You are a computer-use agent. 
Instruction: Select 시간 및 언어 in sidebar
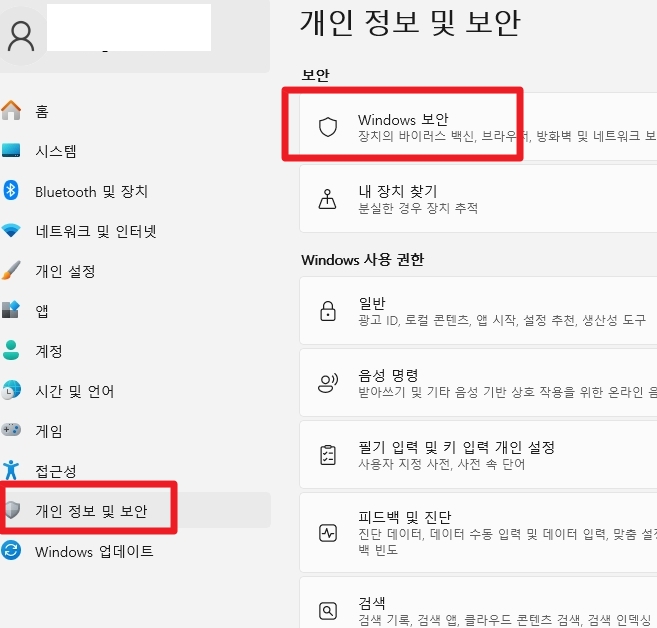[74, 391]
